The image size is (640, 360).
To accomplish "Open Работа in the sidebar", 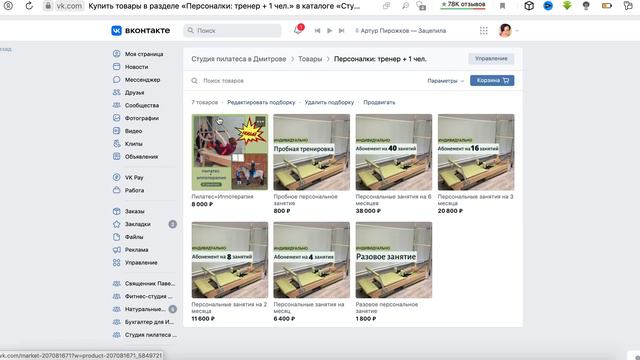I will (x=129, y=190).
